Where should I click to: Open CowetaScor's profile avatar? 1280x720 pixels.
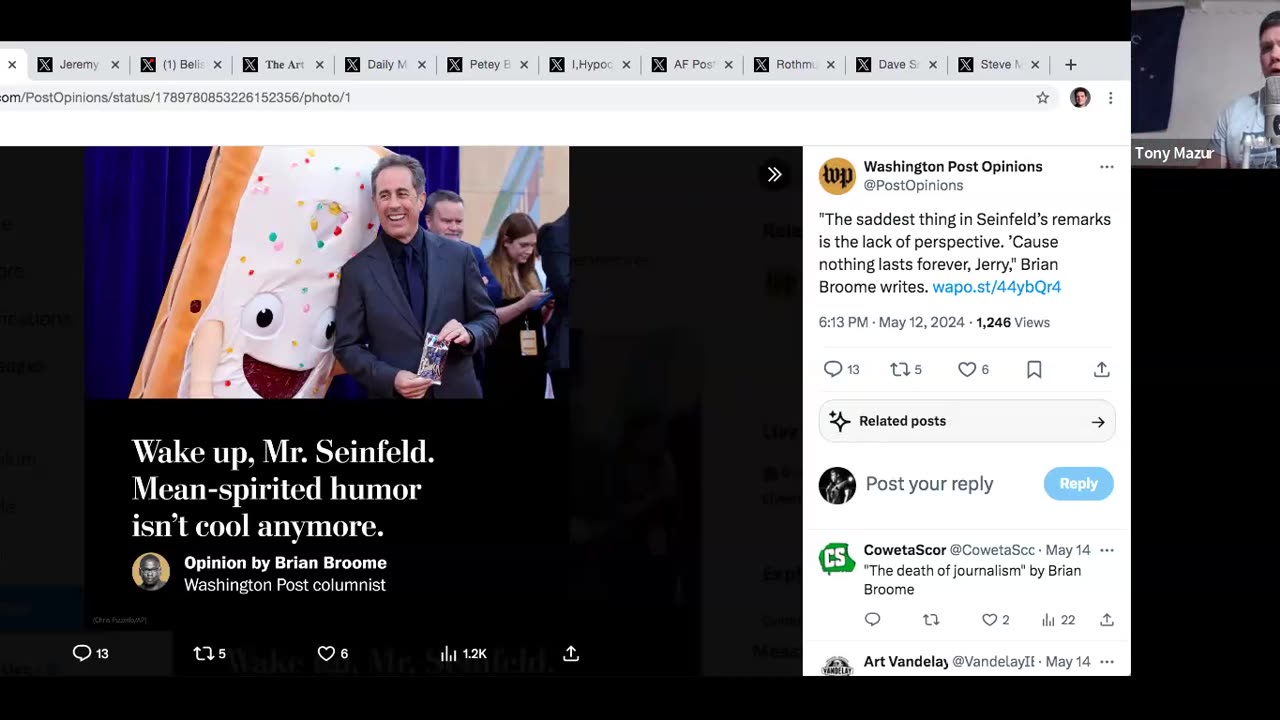coord(837,558)
